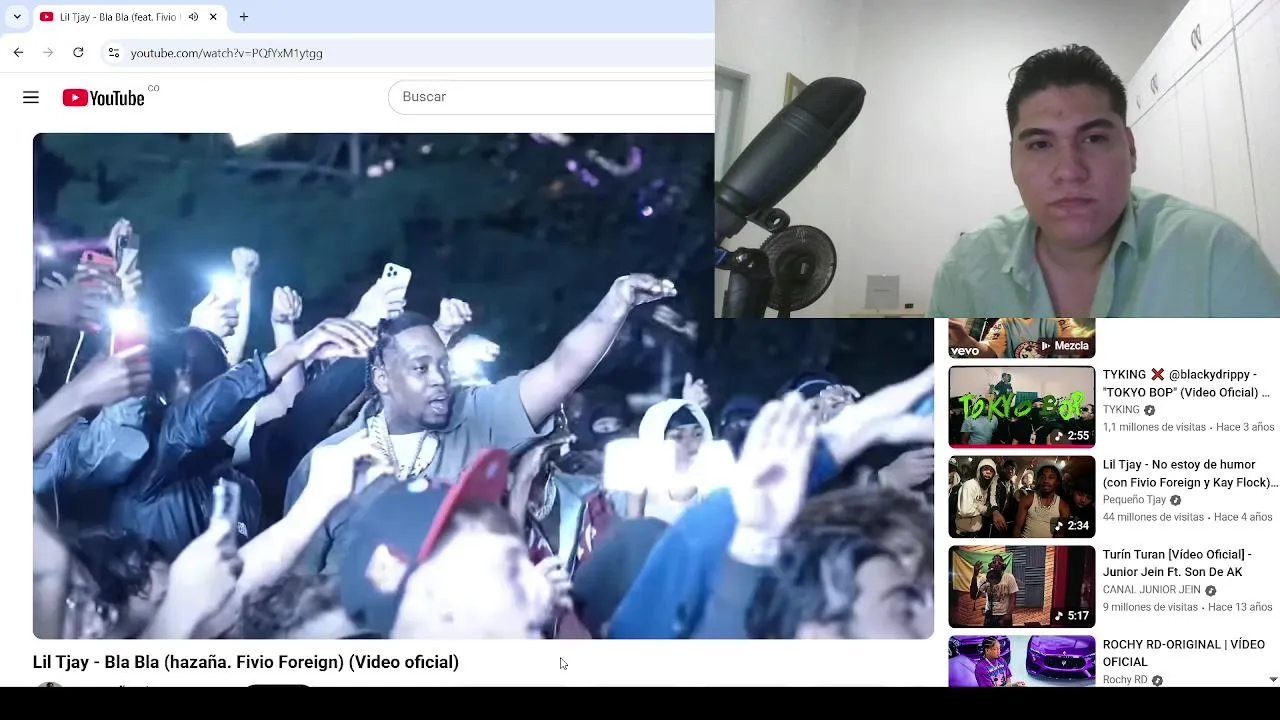Mute the tab via its speaker icon
Image resolution: width=1280 pixels, height=720 pixels.
tap(193, 17)
